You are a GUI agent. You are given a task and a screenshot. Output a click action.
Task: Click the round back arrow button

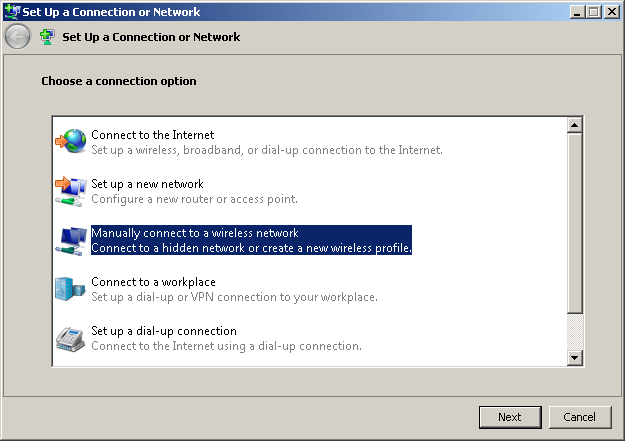(x=17, y=37)
